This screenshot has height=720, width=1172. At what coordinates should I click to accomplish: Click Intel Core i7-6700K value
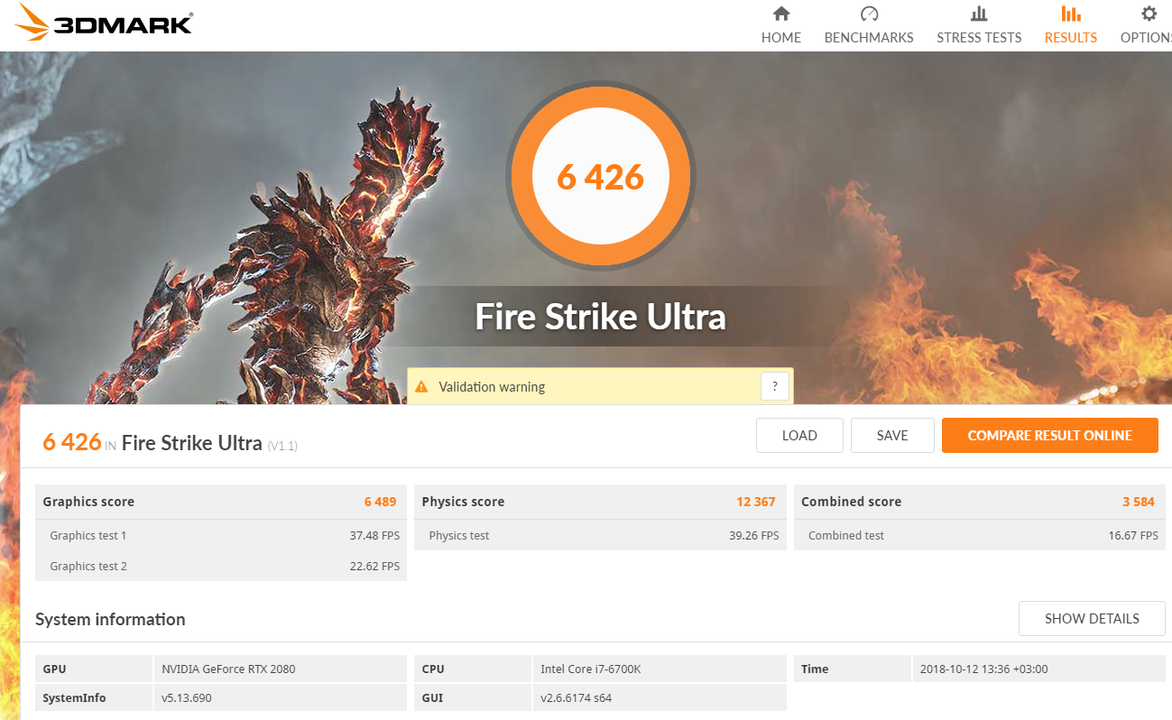pyautogui.click(x=590, y=669)
